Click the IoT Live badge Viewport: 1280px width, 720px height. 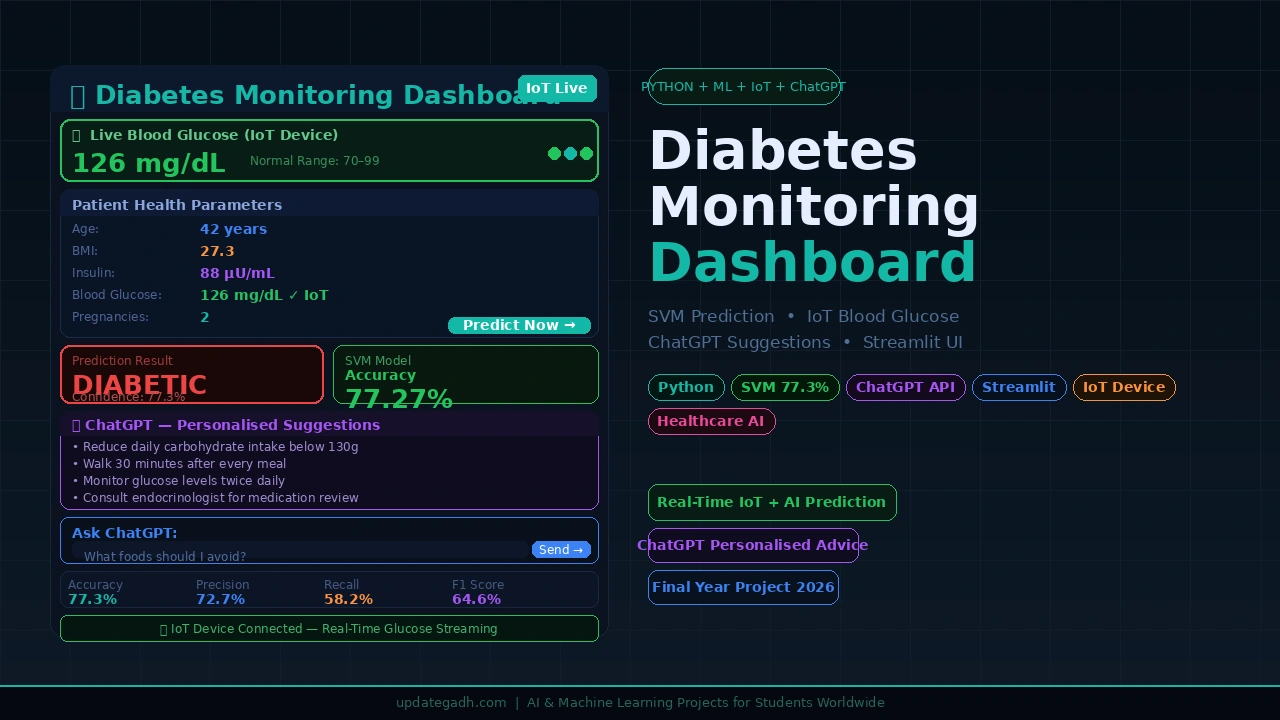tap(556, 88)
